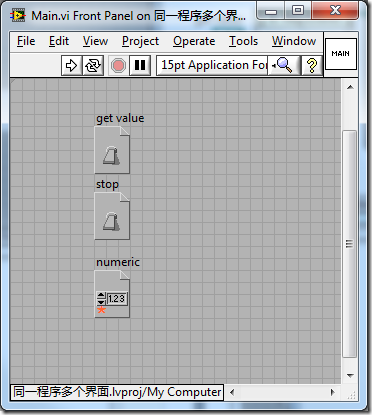
Task: Open the Project menu
Action: point(140,41)
